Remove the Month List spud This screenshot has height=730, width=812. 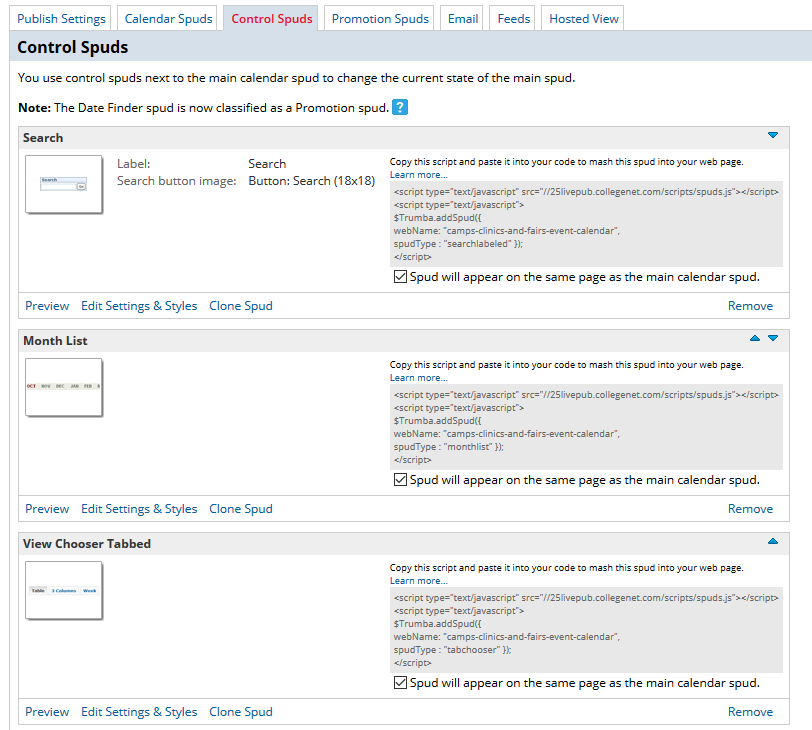coord(750,508)
